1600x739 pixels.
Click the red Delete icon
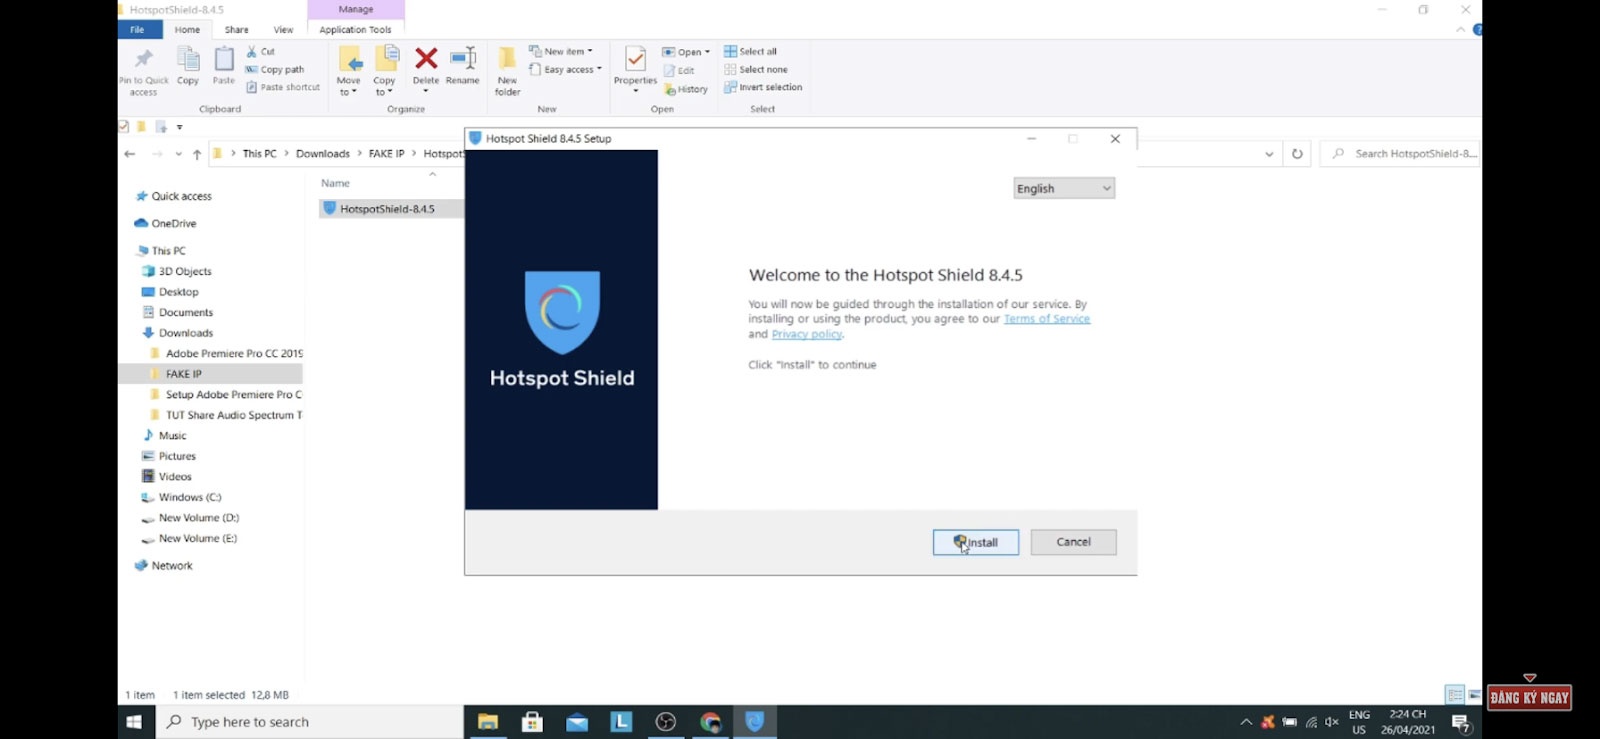click(426, 60)
